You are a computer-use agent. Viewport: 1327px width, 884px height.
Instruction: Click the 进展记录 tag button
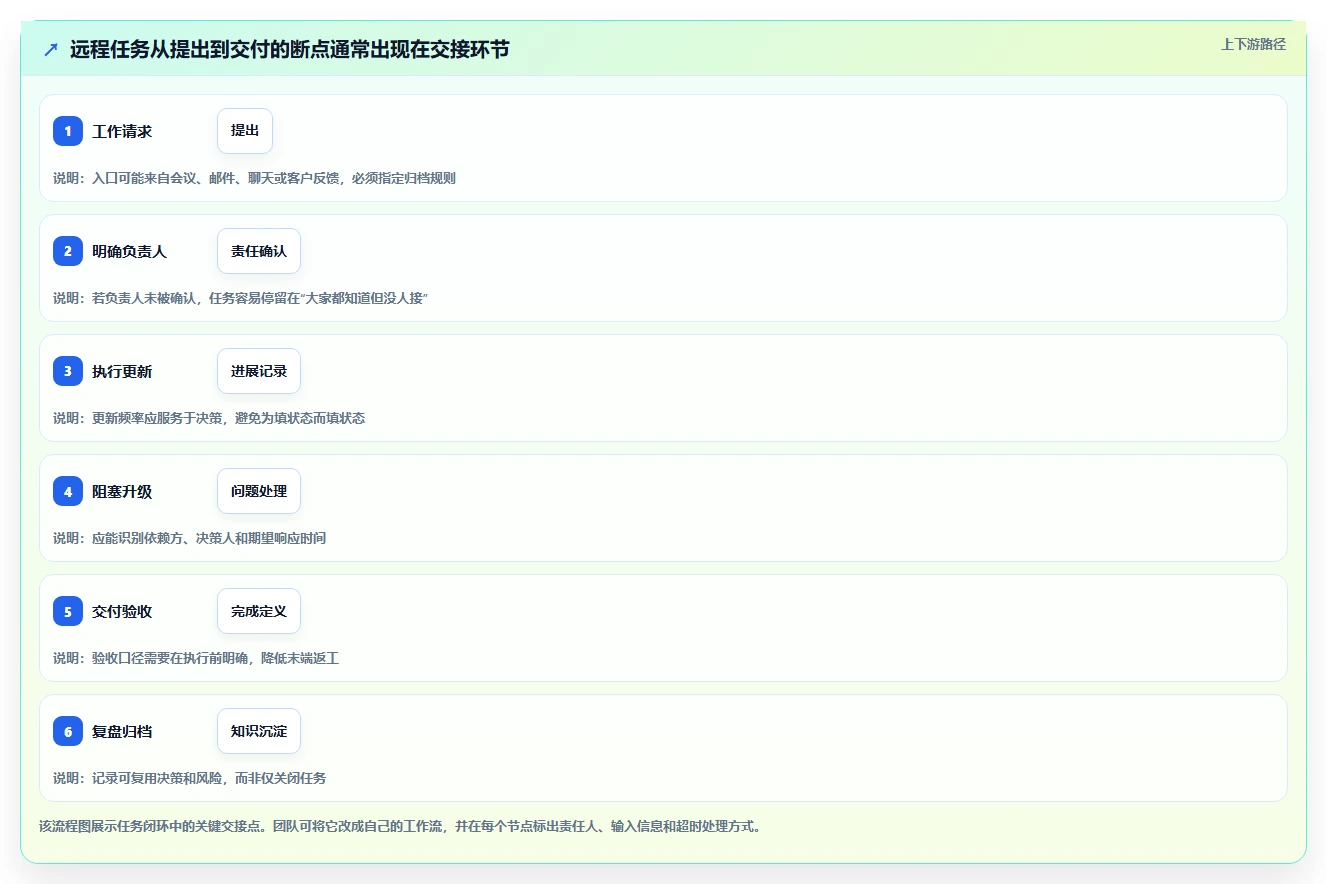click(x=259, y=371)
